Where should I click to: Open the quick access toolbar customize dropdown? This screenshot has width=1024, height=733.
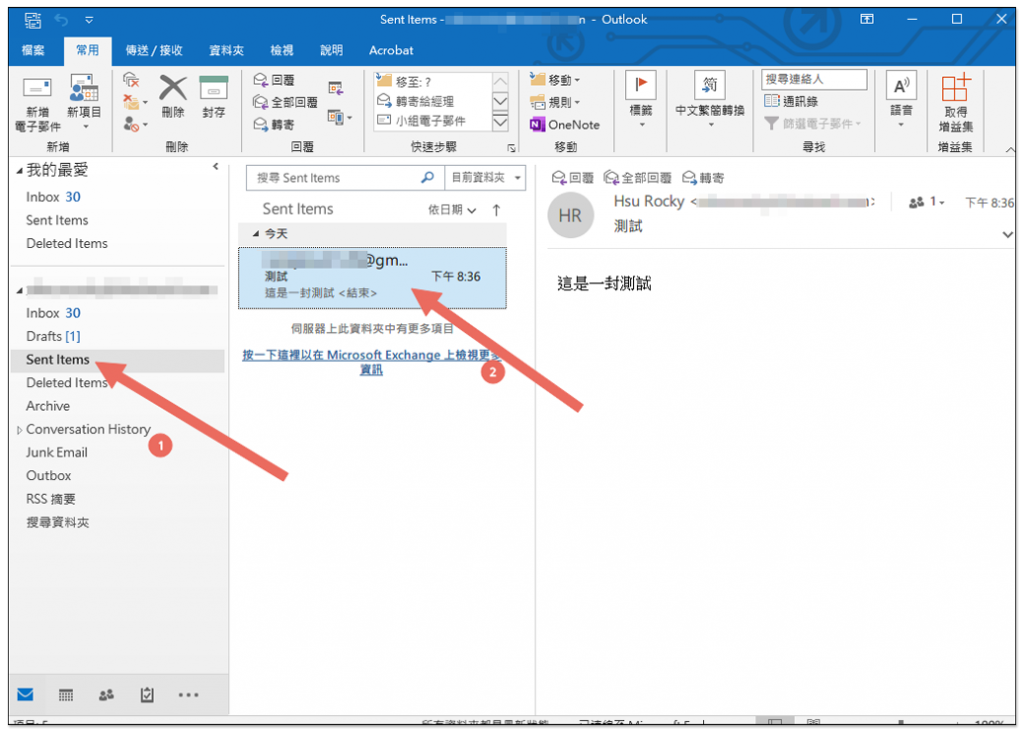coord(89,20)
